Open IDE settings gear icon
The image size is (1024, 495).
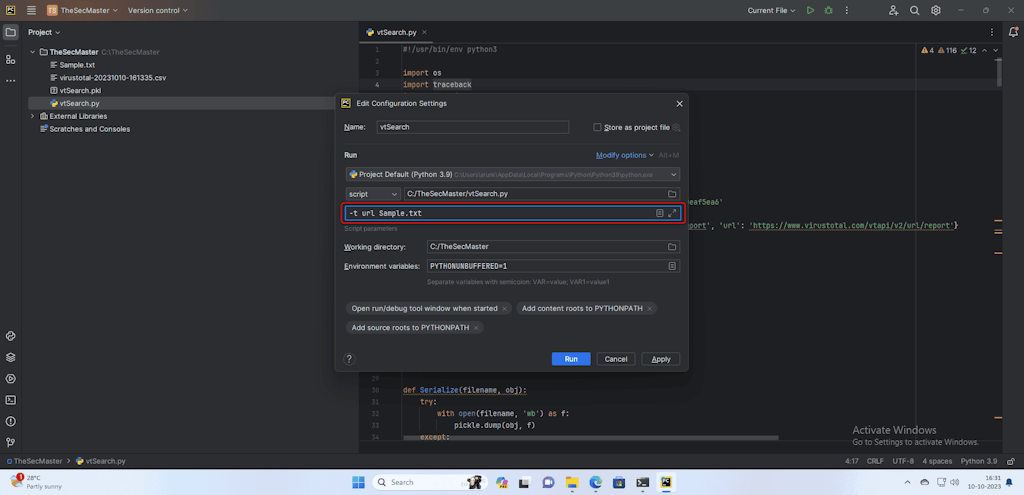point(936,10)
